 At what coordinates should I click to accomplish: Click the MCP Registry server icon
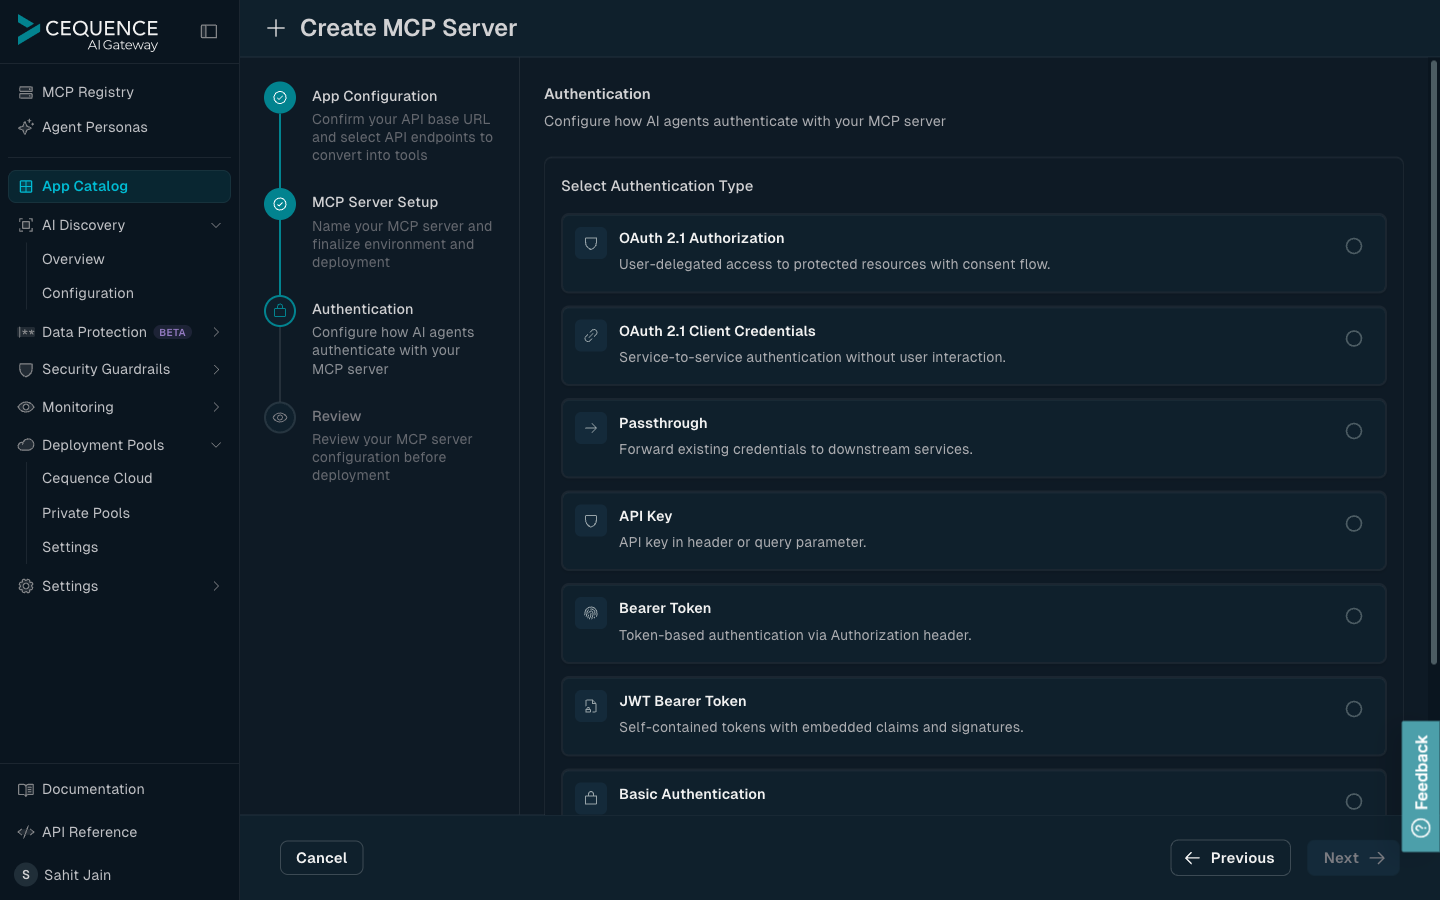(x=26, y=92)
